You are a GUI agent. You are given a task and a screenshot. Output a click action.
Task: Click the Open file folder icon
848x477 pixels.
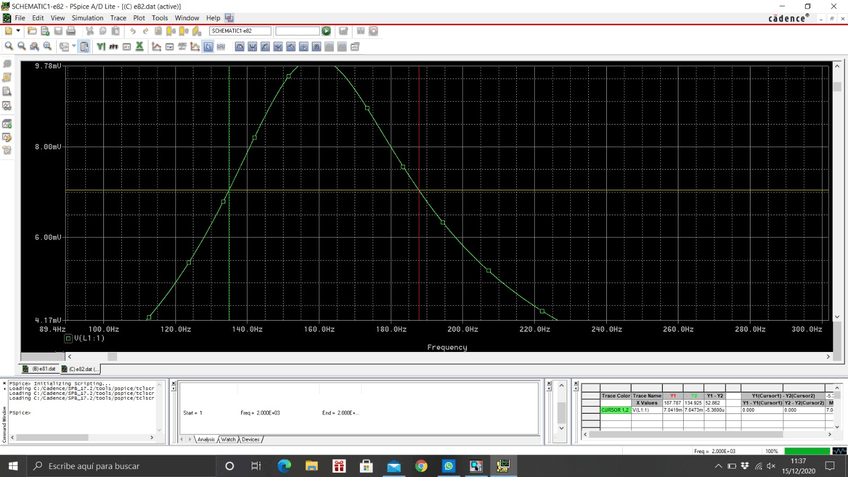coord(32,31)
